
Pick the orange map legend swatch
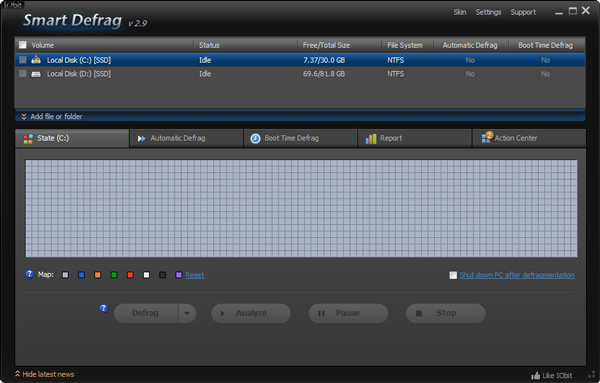[x=98, y=275]
